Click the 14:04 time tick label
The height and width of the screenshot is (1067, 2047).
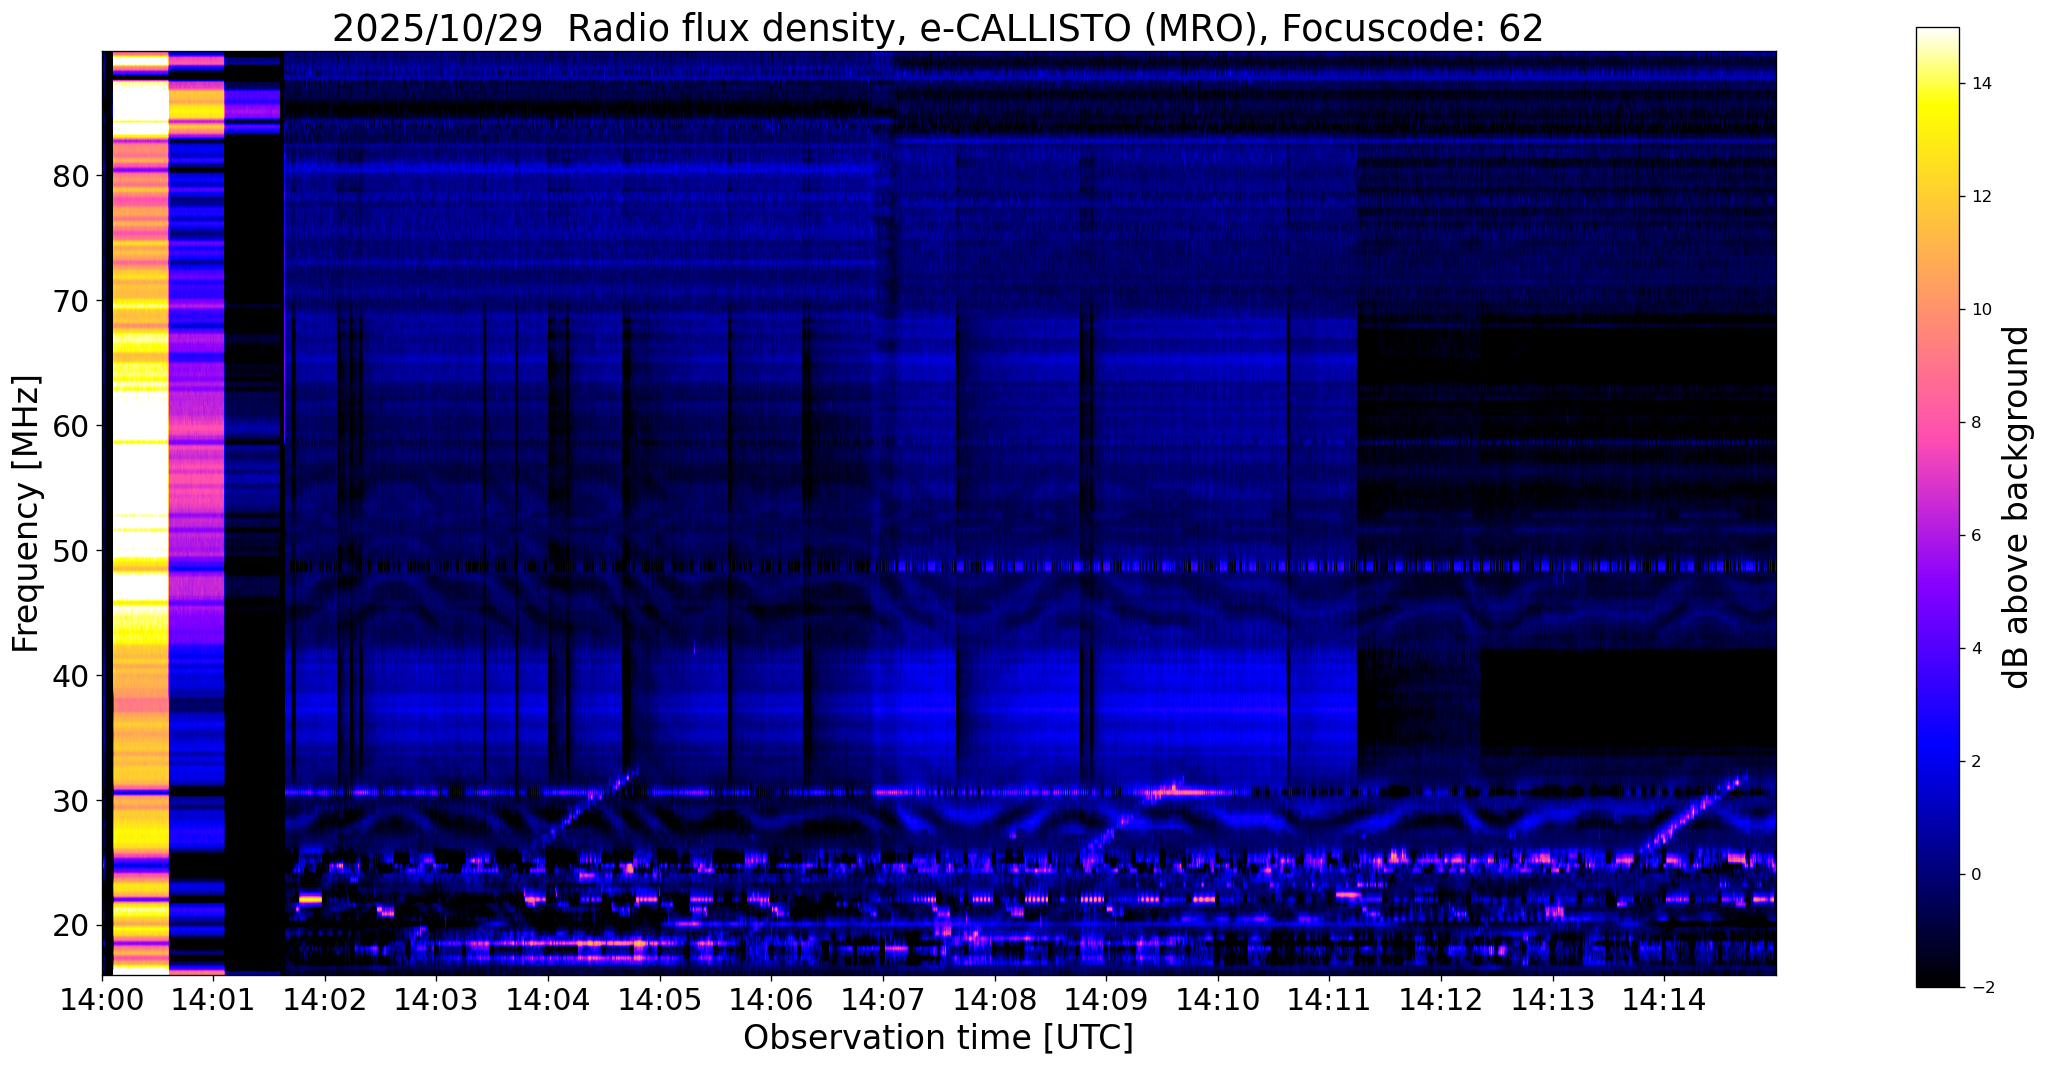548,999
